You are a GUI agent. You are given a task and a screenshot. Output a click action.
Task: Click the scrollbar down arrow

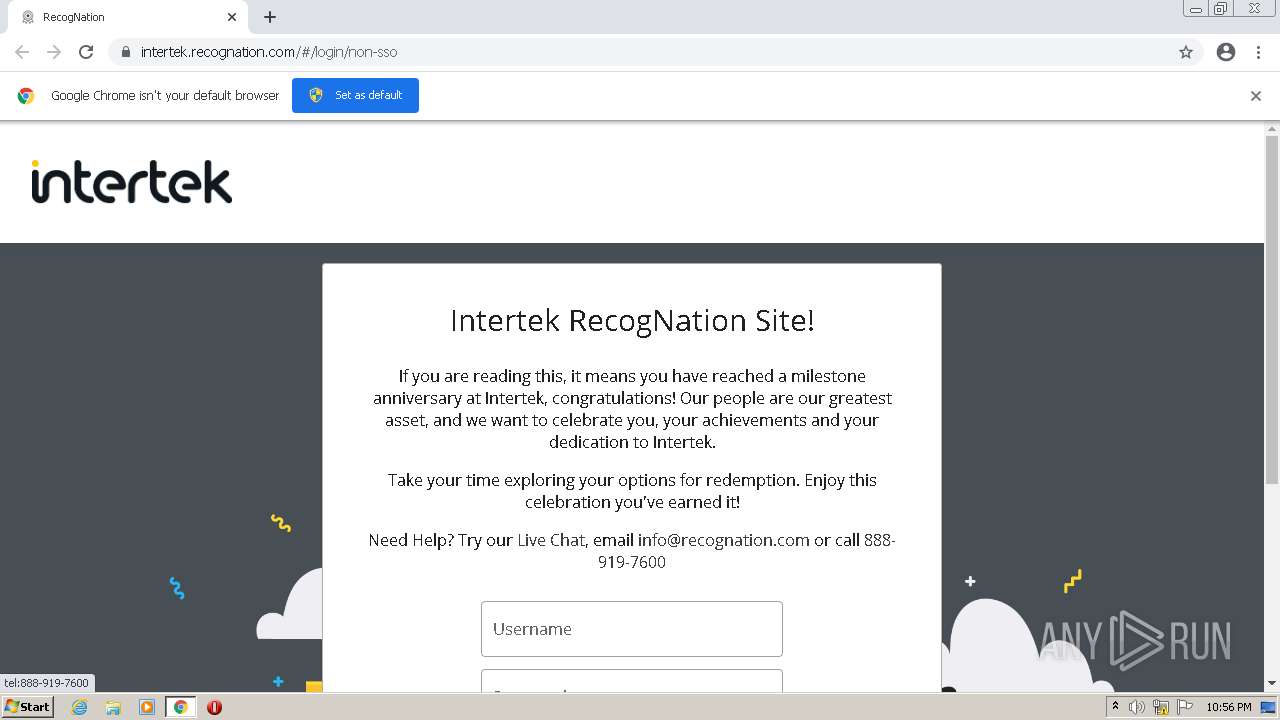coord(1272,684)
